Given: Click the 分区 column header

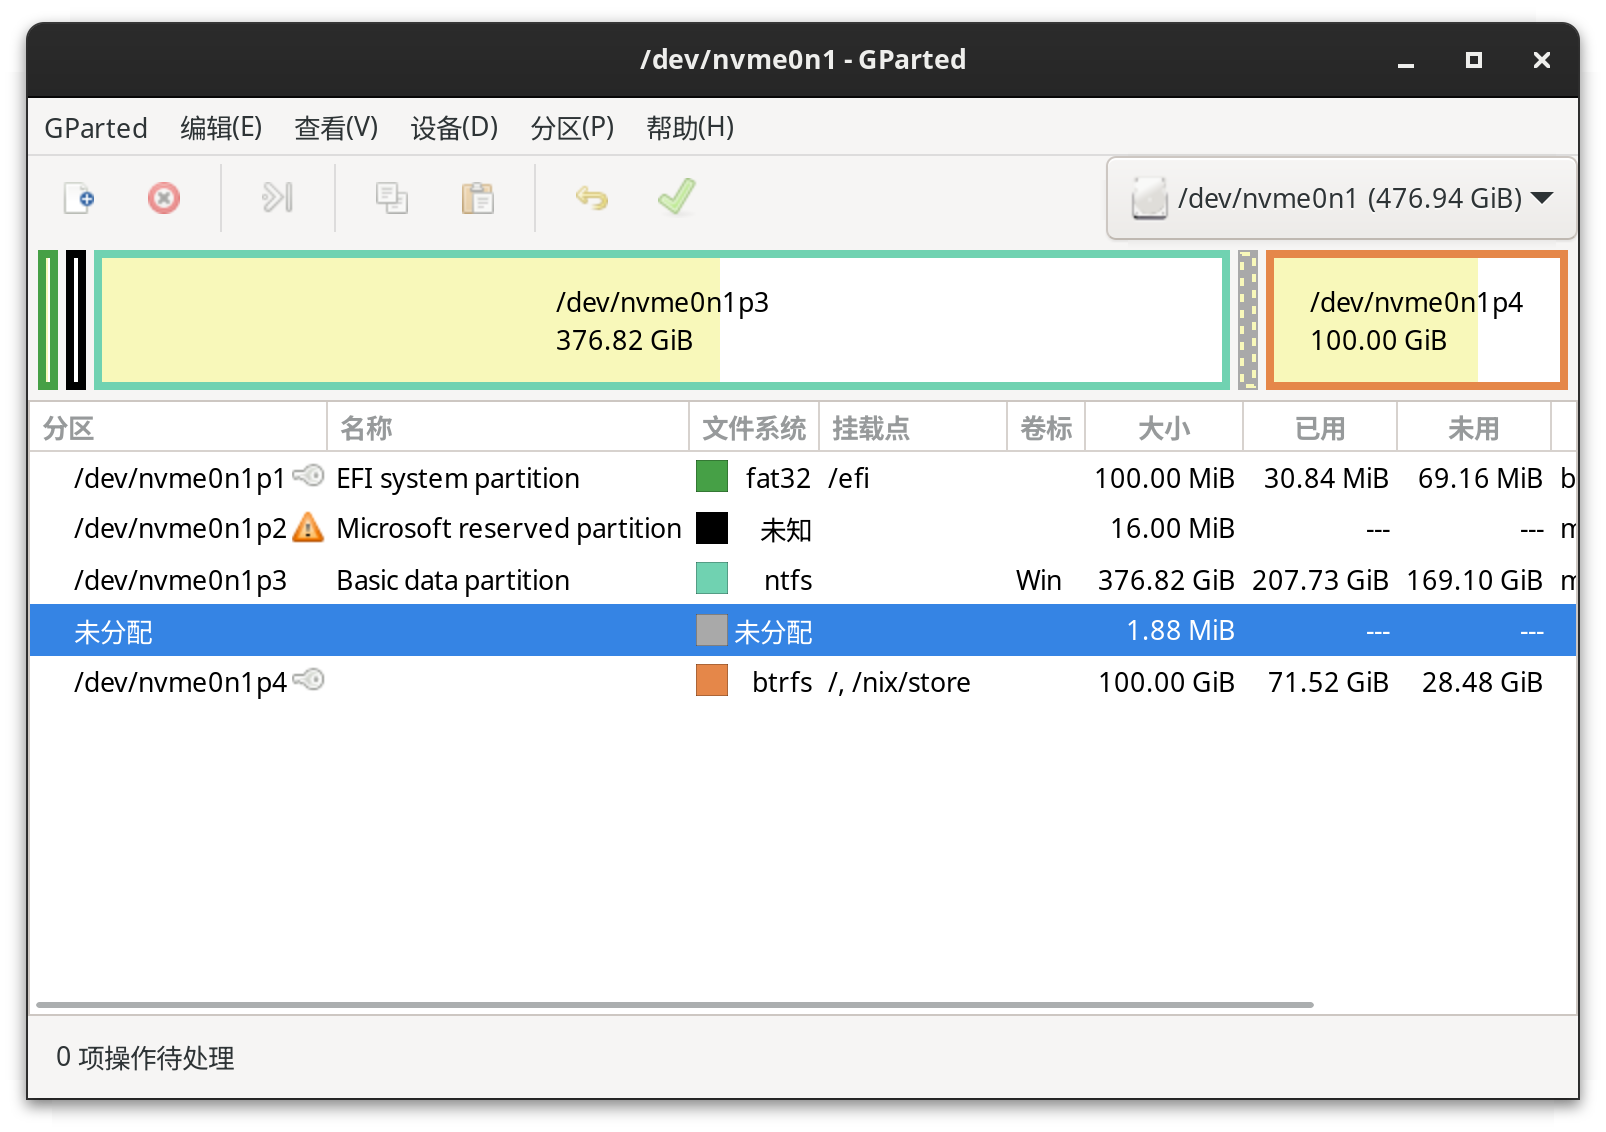Looking at the screenshot, I should 178,428.
